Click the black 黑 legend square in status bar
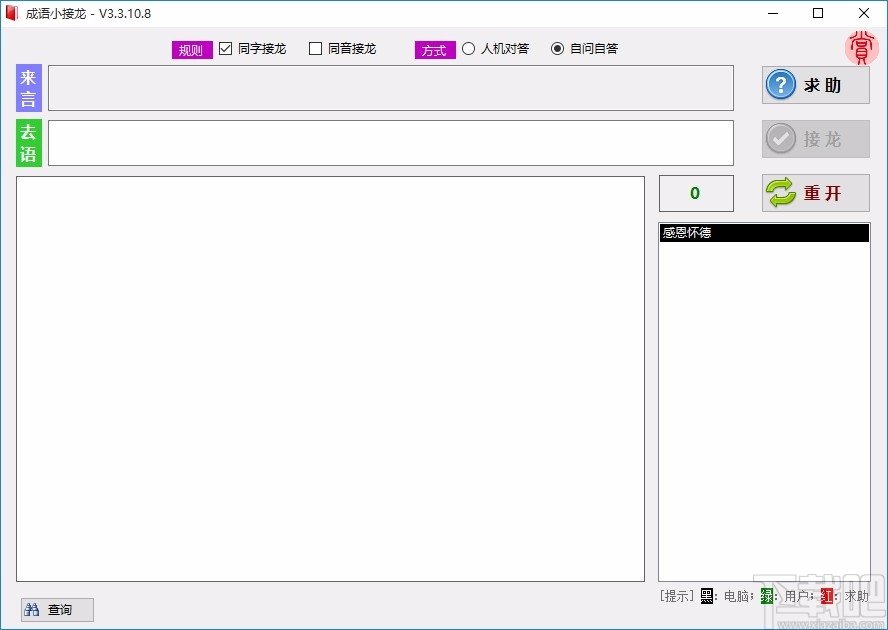Screen dimensions: 888x630 tap(706, 595)
